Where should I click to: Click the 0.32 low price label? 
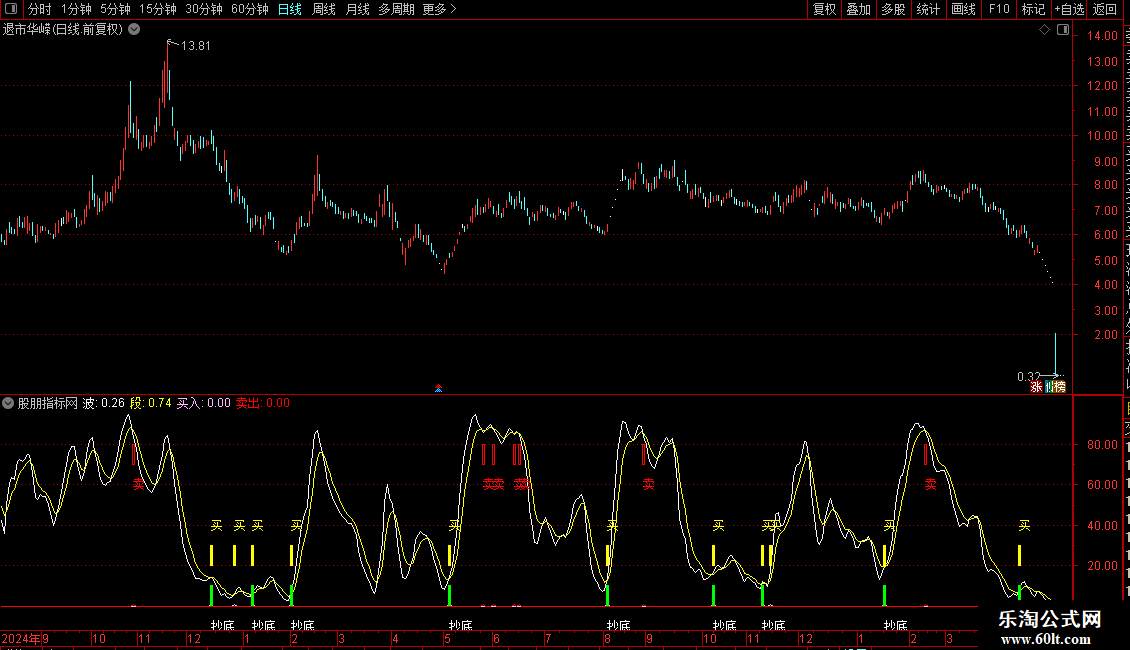[x=1028, y=376]
